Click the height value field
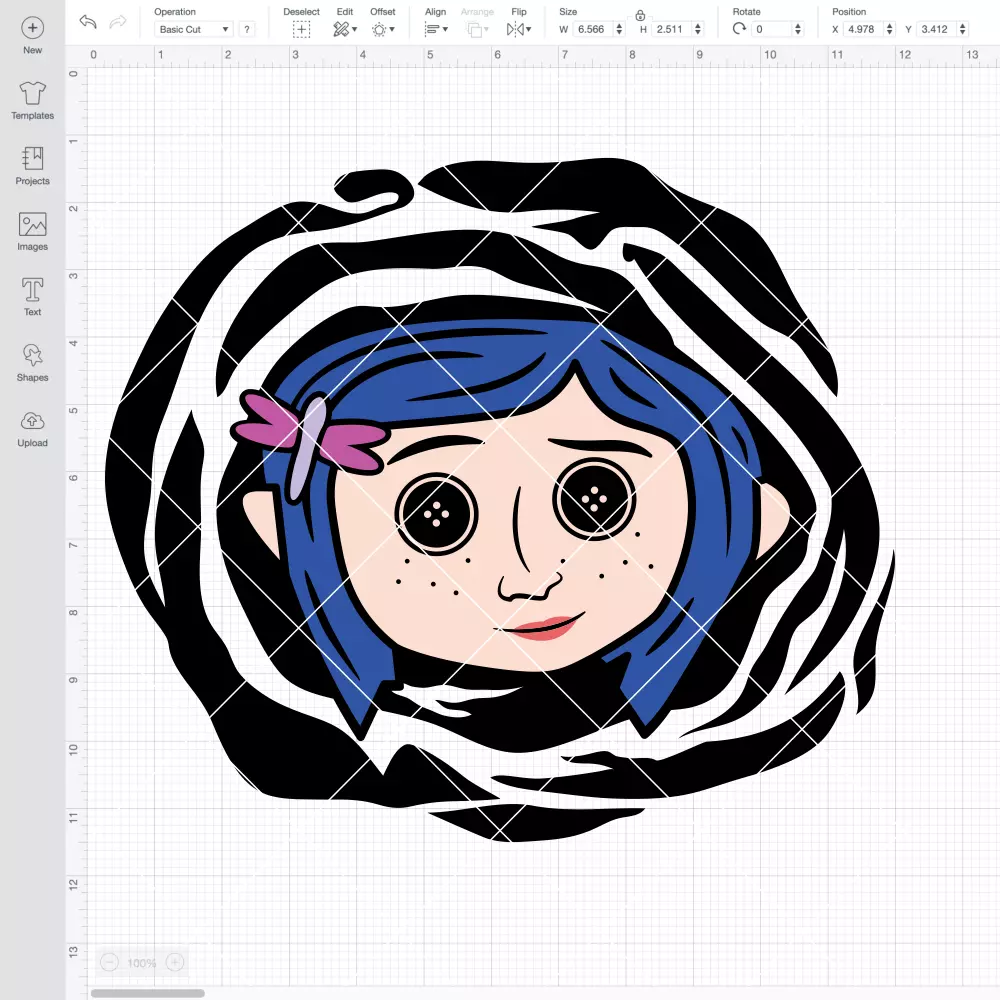The height and width of the screenshot is (1000, 1000). pos(672,29)
